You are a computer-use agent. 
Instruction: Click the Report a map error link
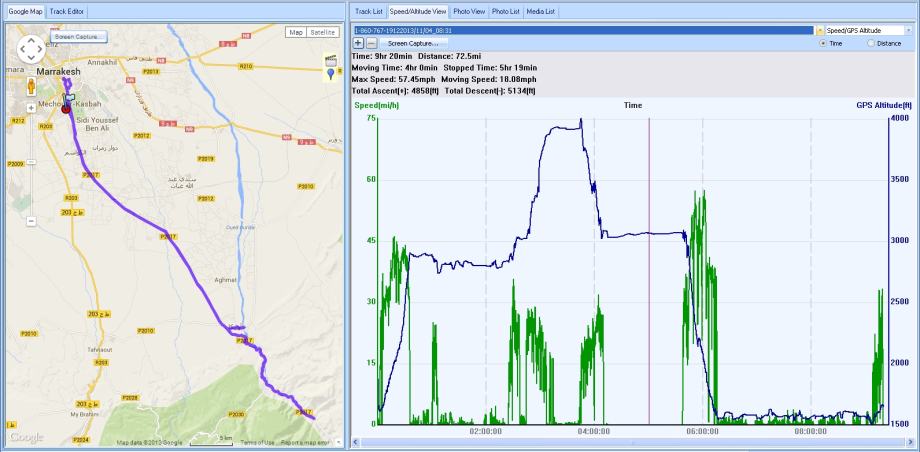point(306,443)
